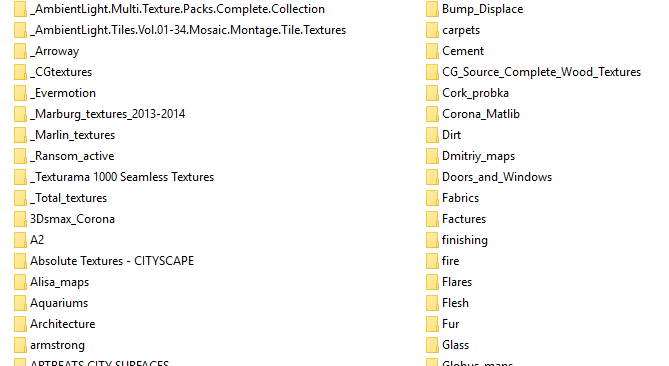Select Absolute Textures - CITYSCAPE name
The height and width of the screenshot is (366, 669).
(112, 261)
